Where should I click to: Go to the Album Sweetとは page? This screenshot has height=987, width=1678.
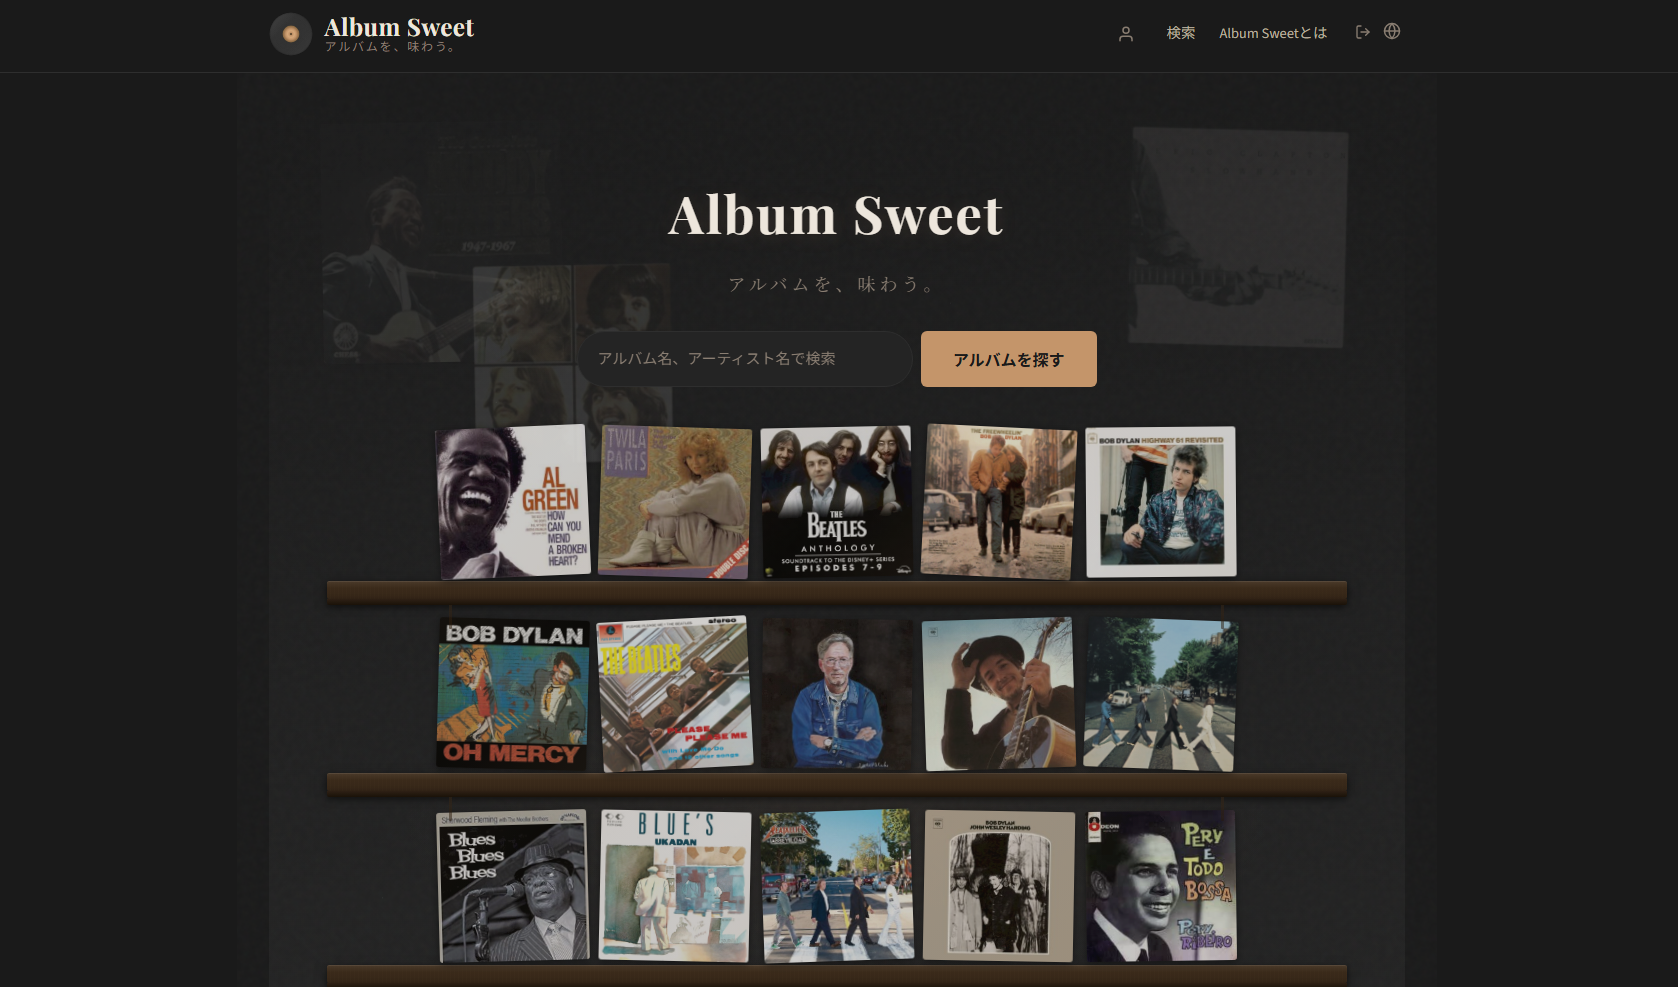pos(1272,33)
